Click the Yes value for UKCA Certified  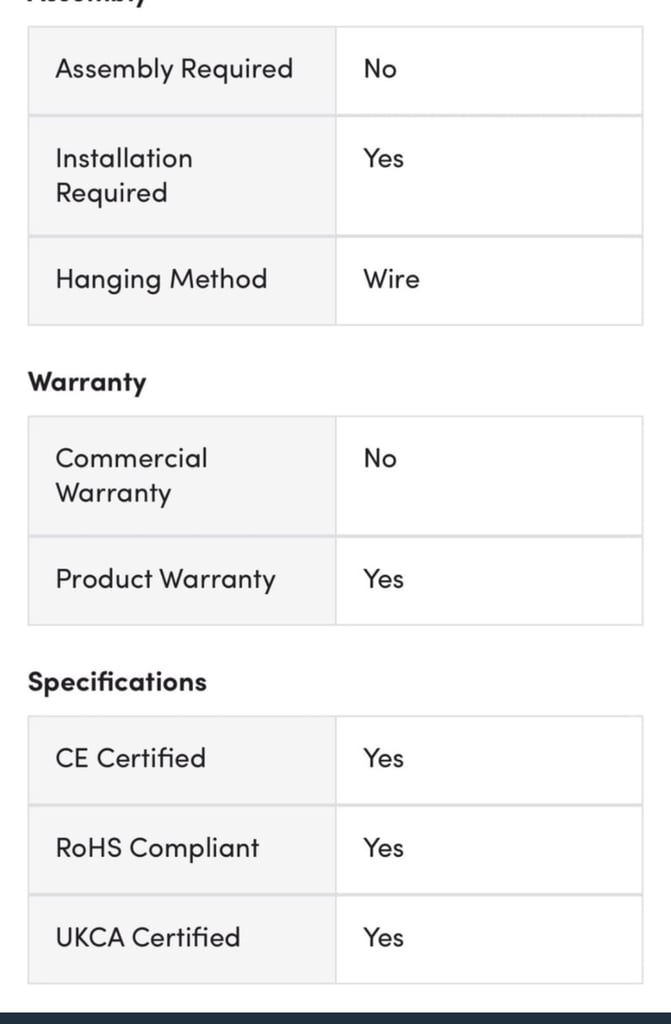(x=384, y=937)
